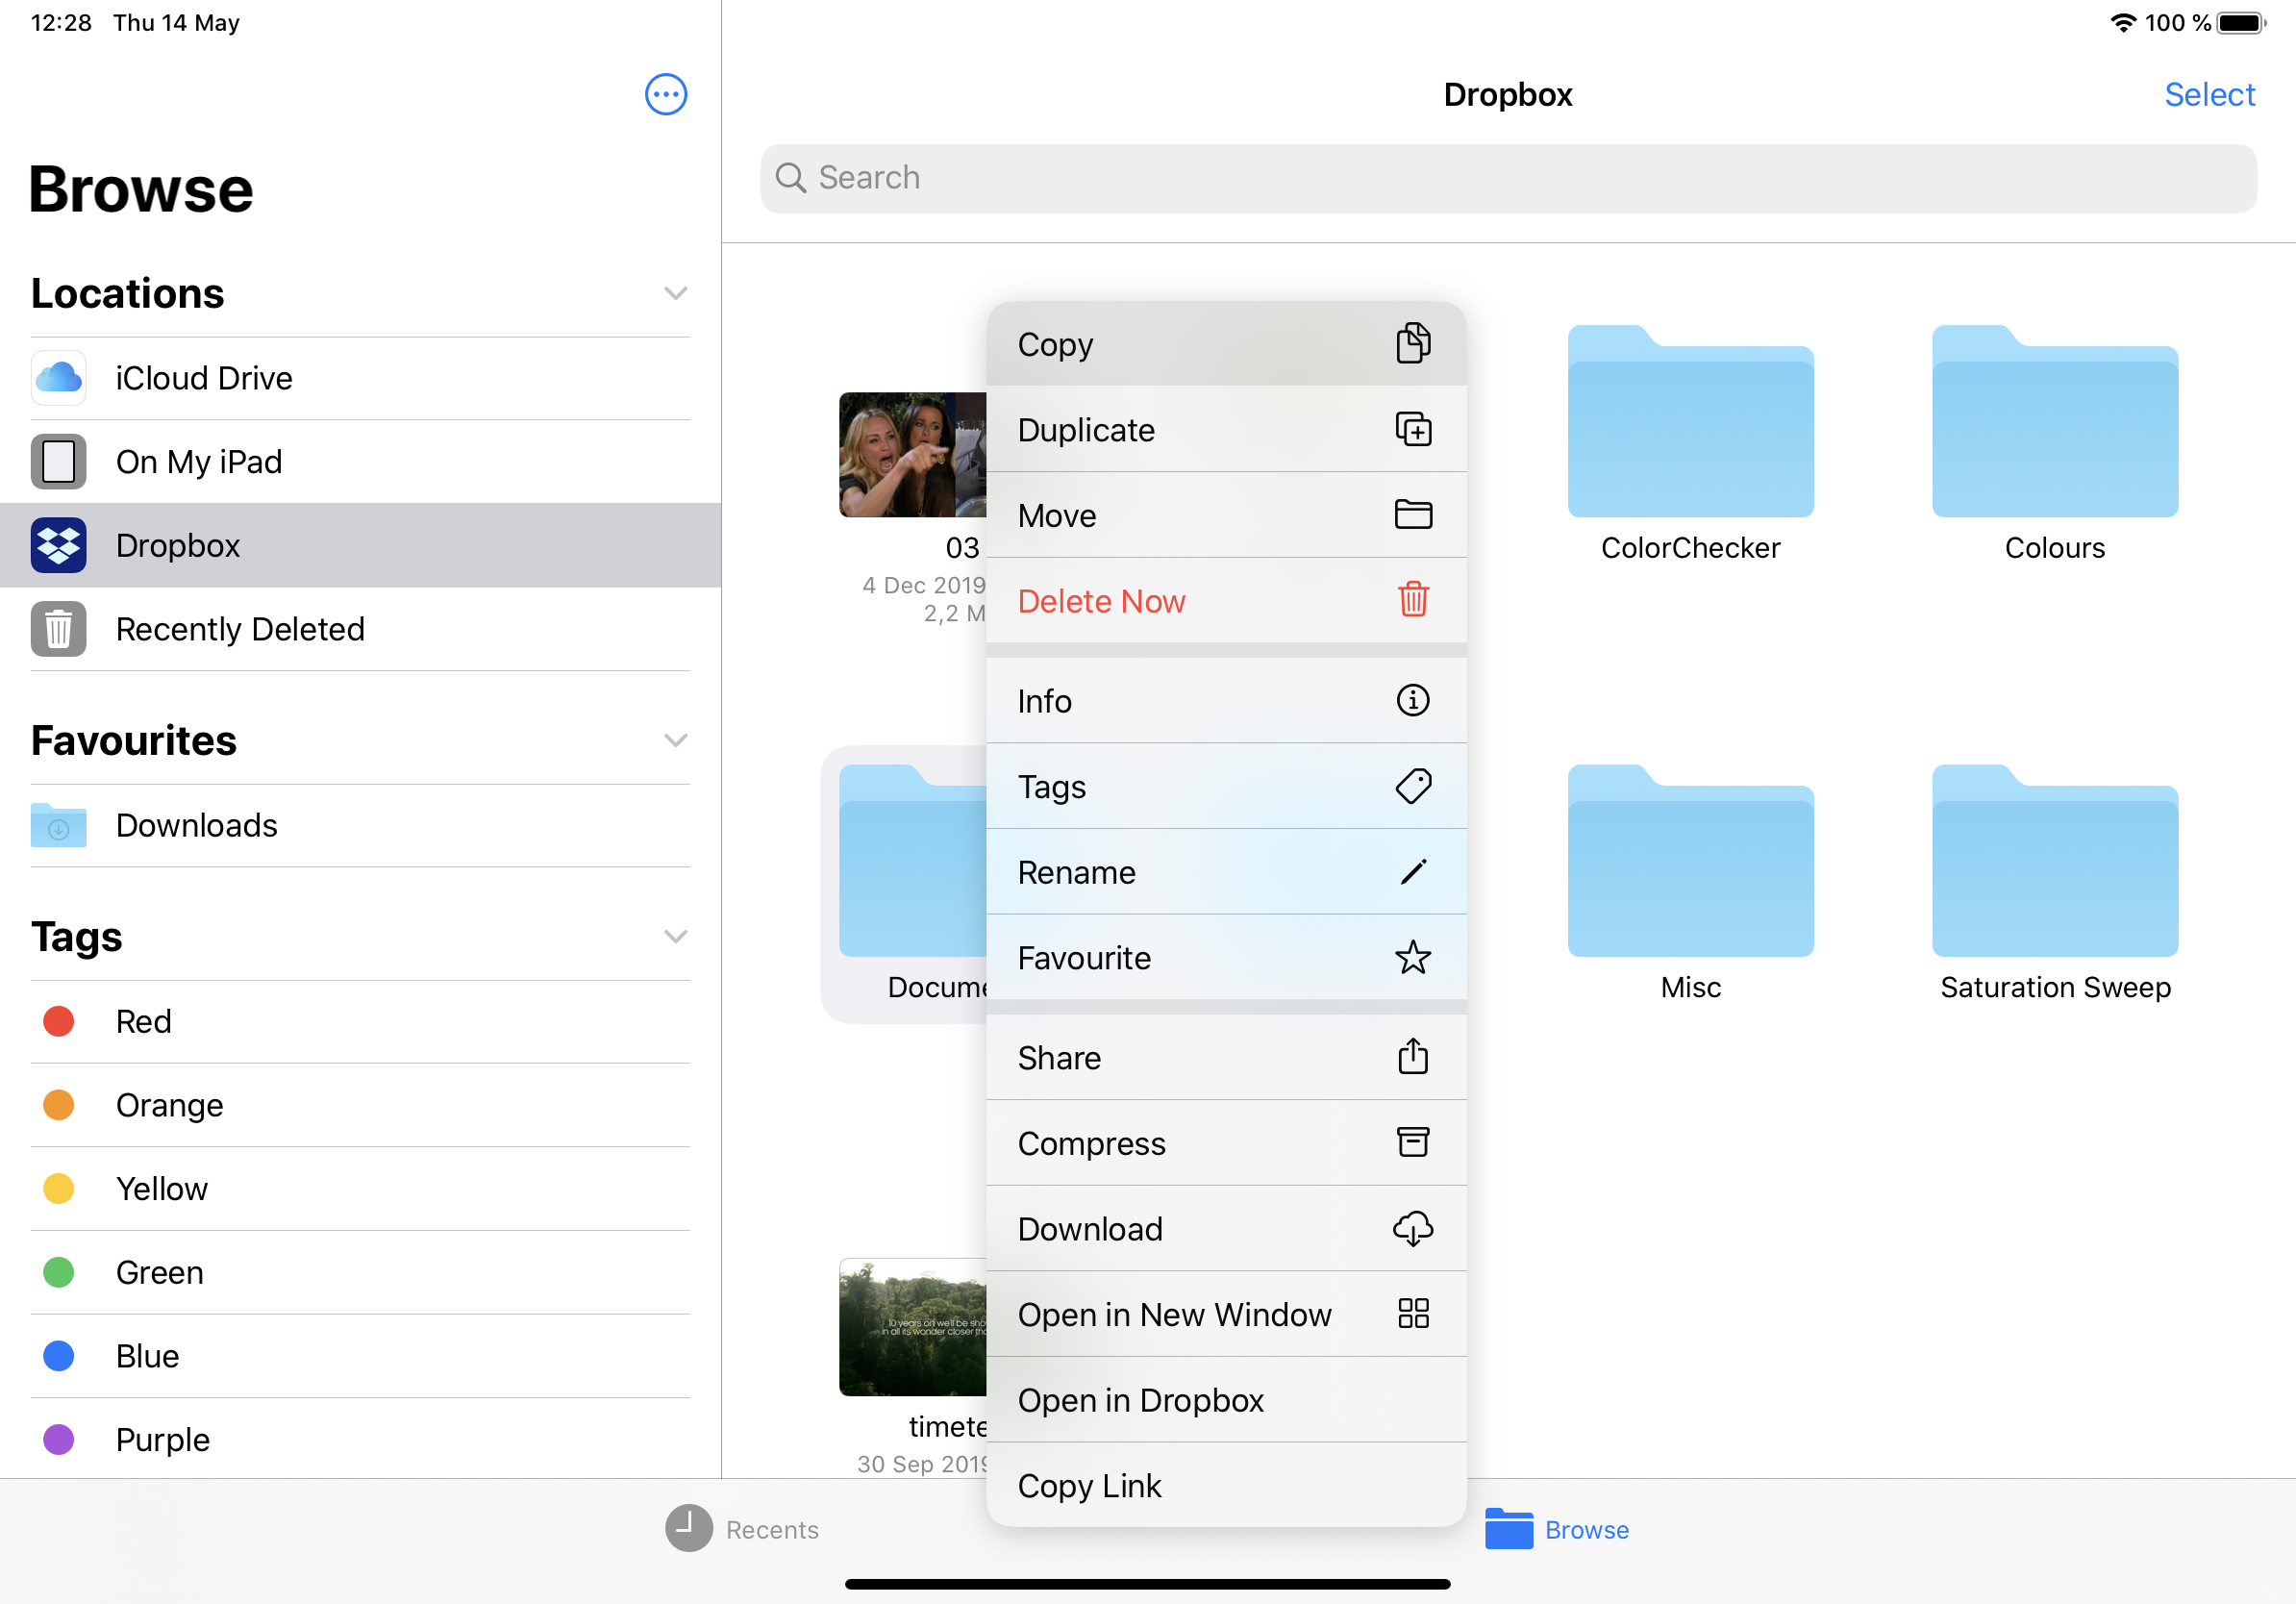Open the ColorChecker folder
This screenshot has height=1604, width=2296.
[1690, 421]
